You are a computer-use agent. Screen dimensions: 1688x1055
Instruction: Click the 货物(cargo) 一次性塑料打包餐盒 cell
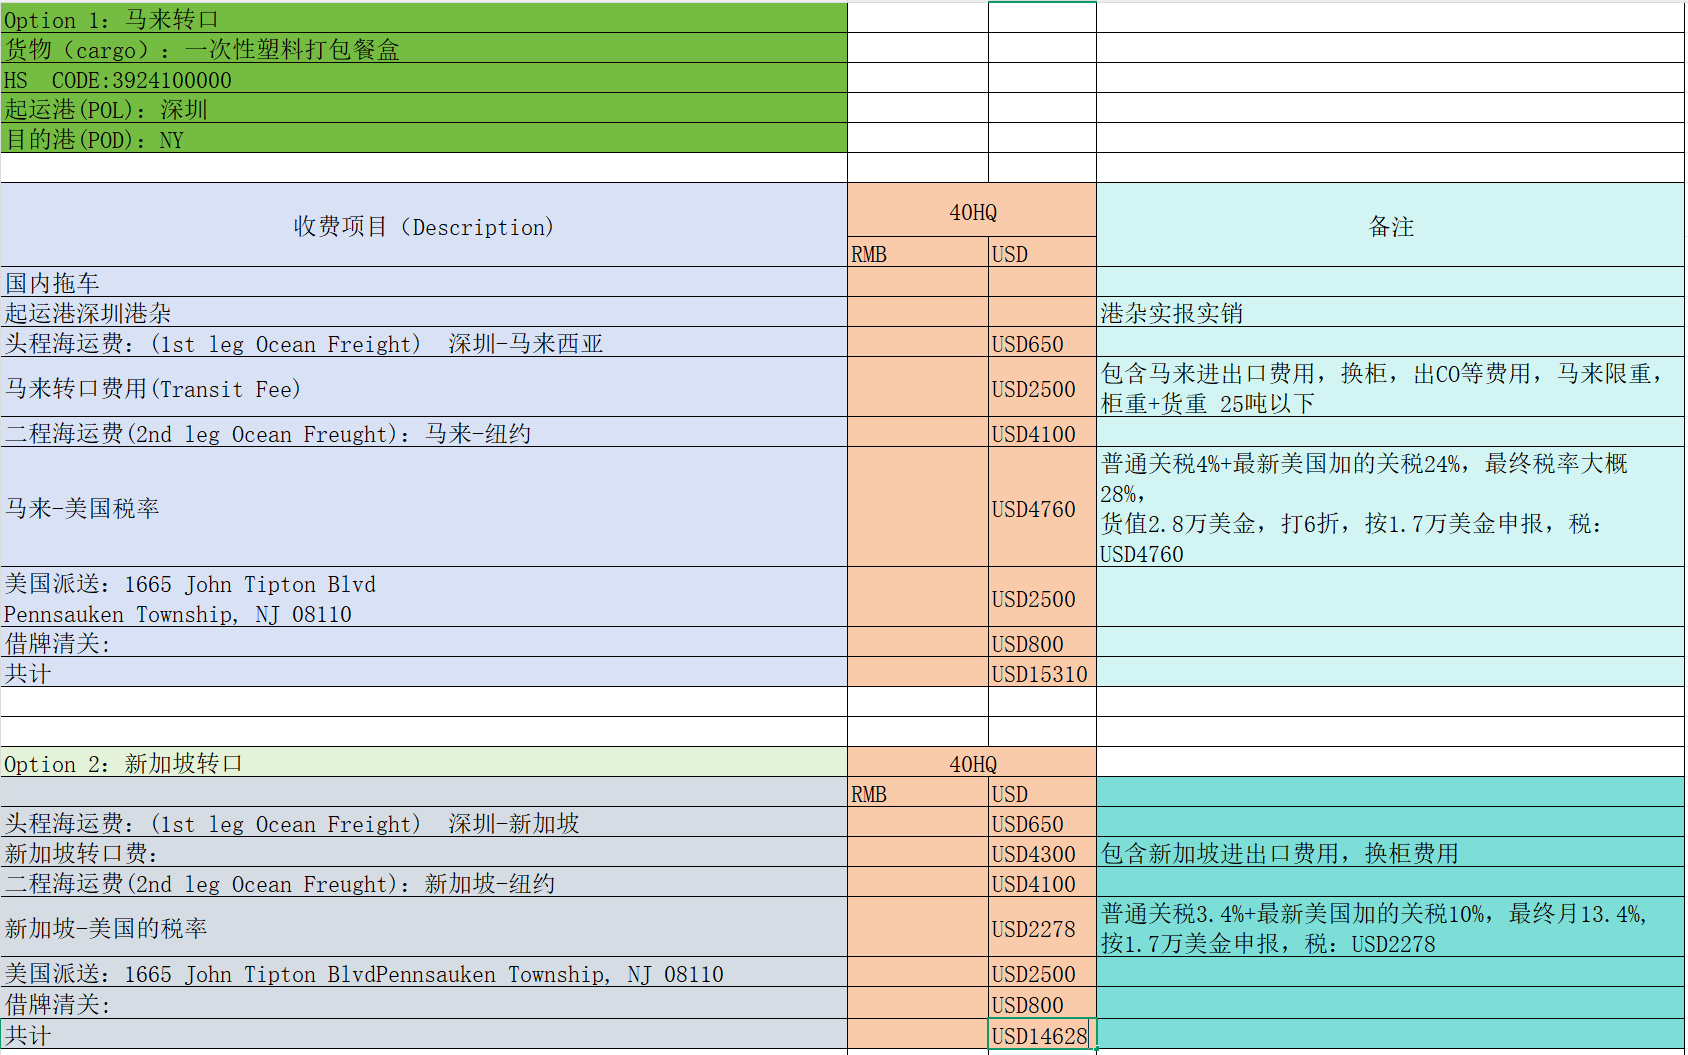coord(423,50)
